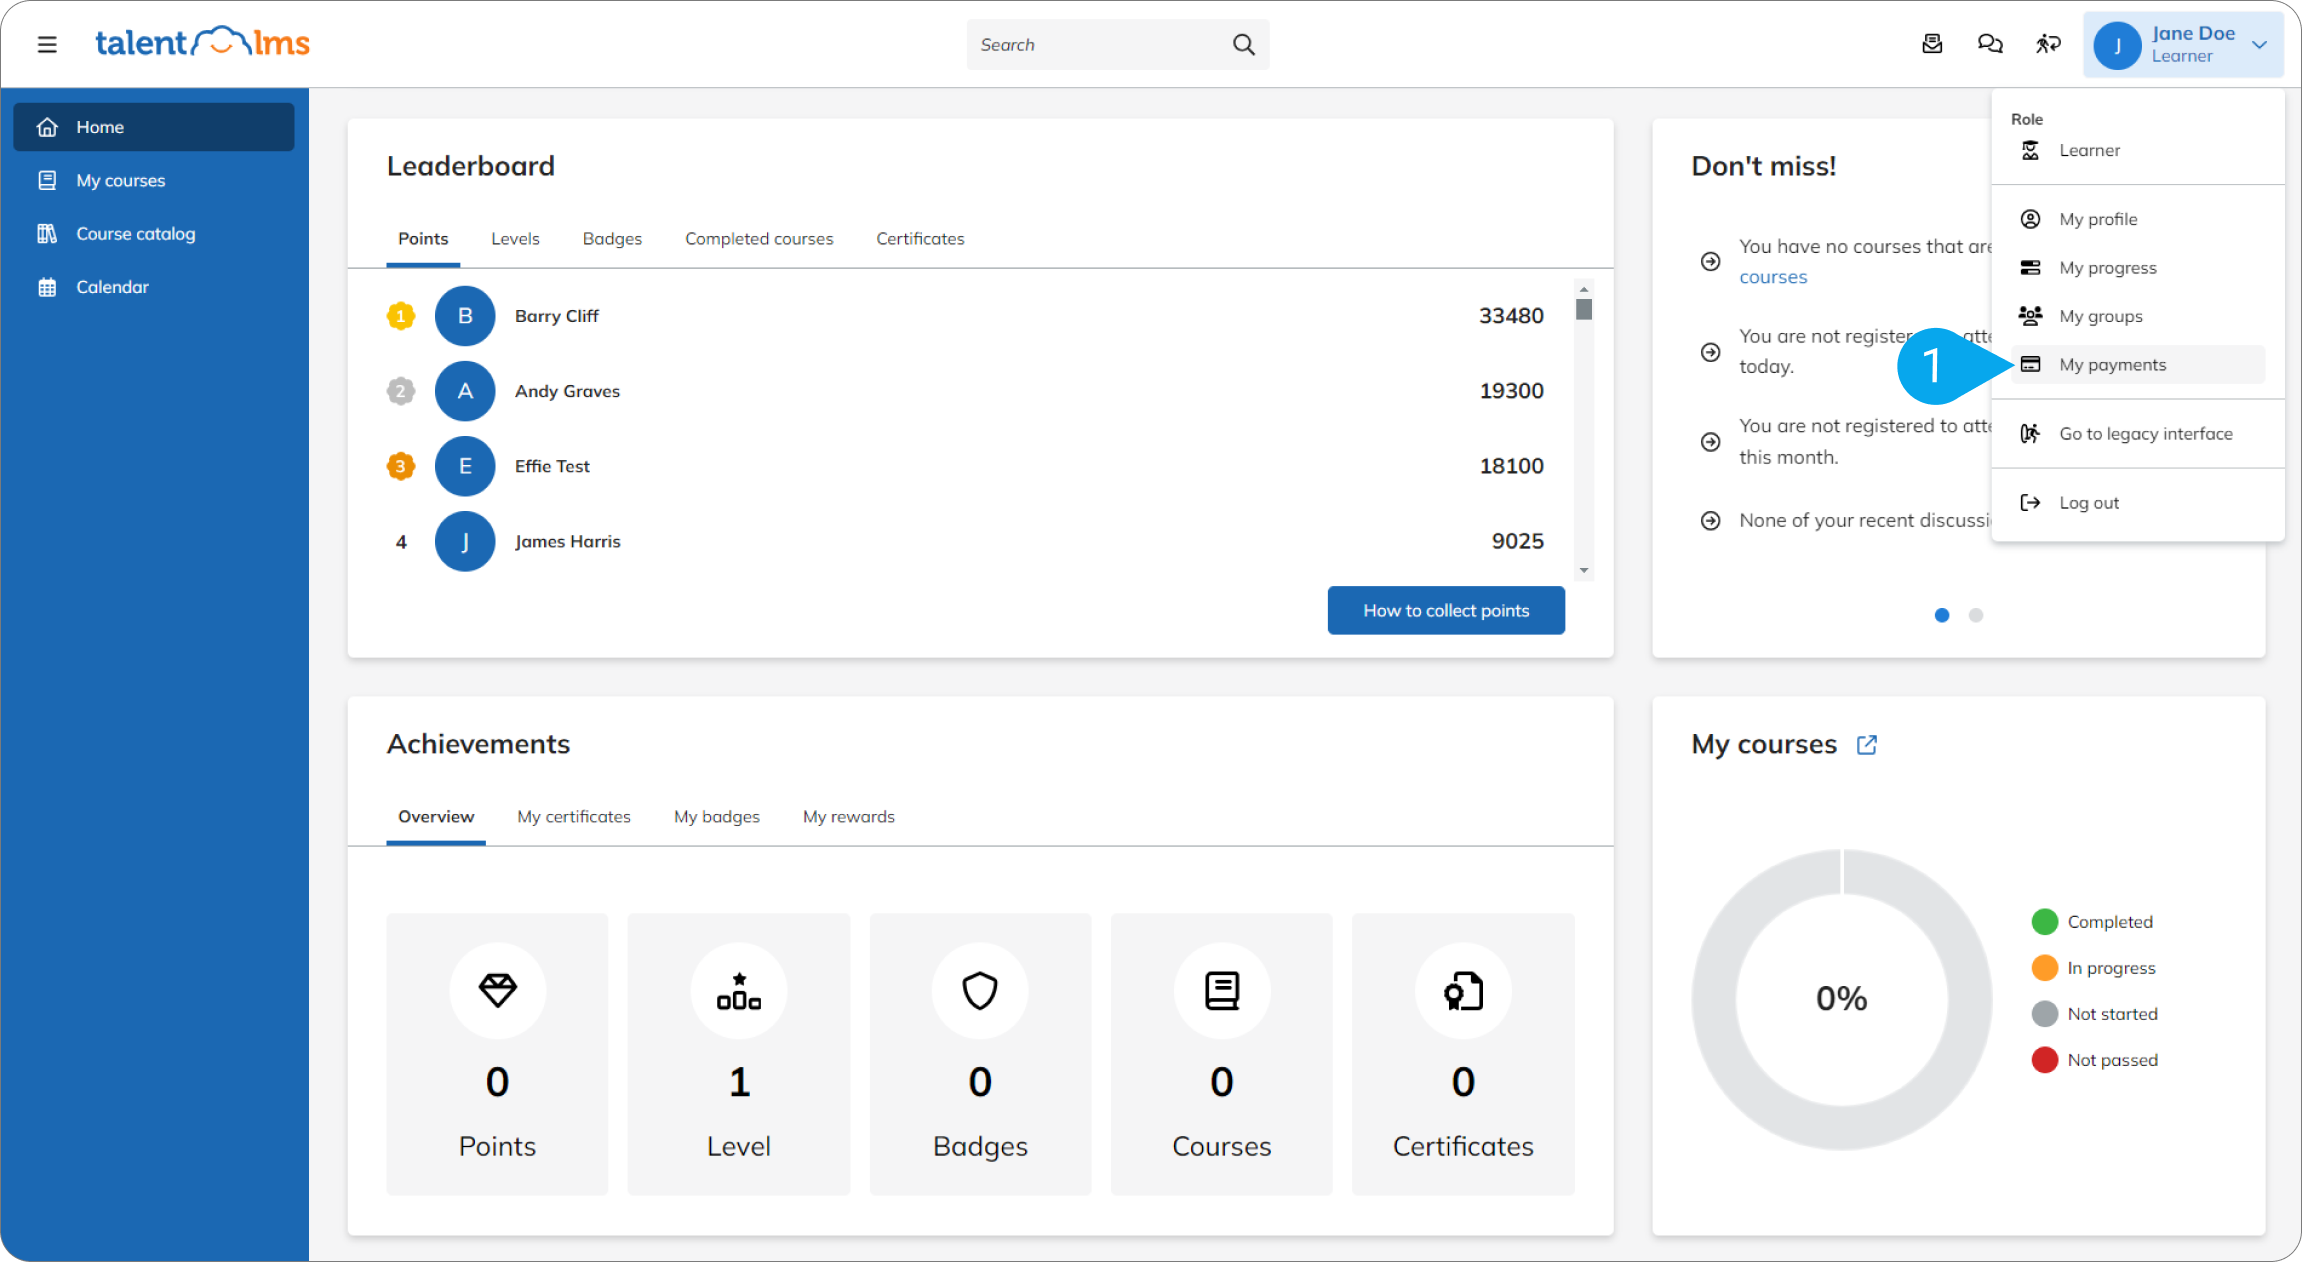Open Certificates leaderboard tab
Screen dimensions: 2302x1262
920,239
